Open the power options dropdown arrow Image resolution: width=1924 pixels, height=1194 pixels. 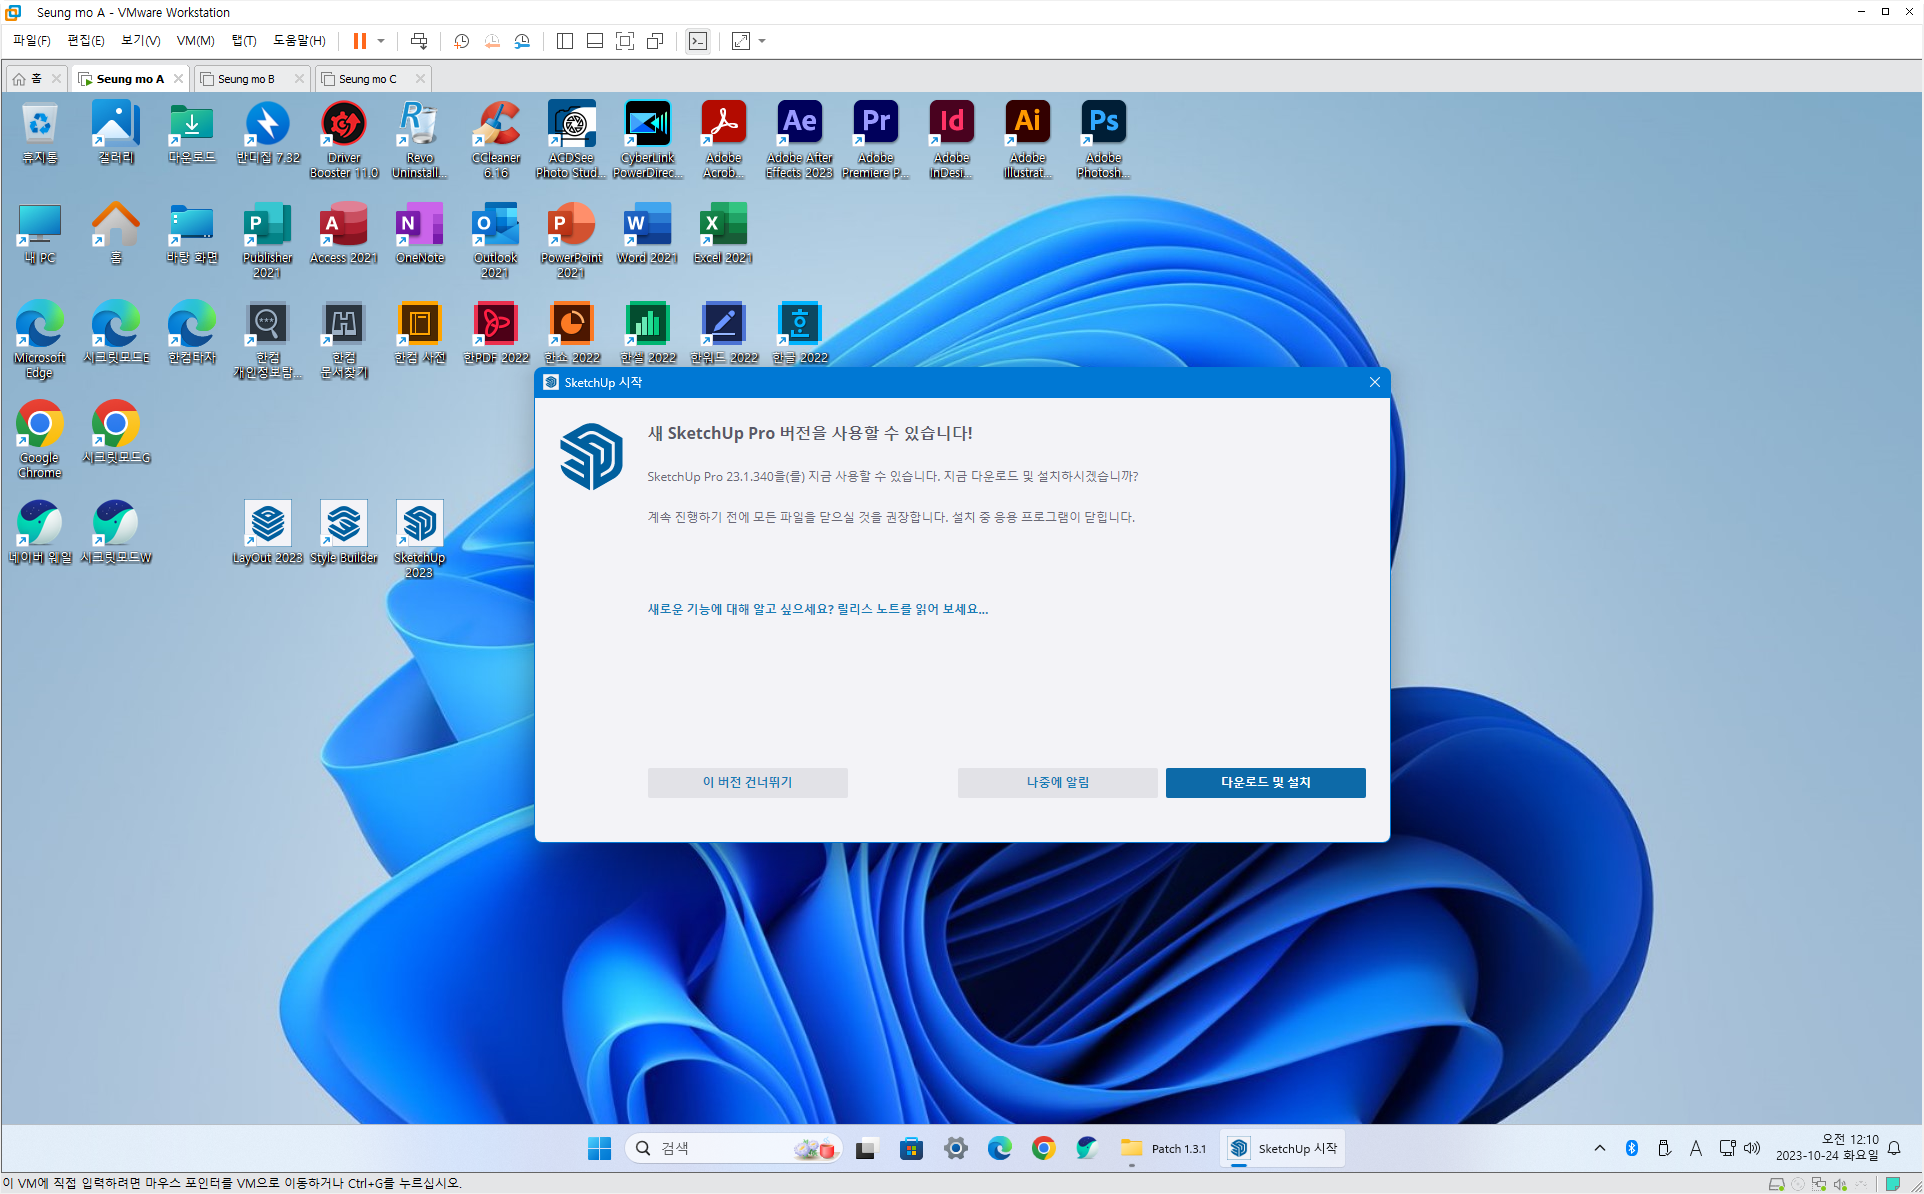tap(381, 41)
